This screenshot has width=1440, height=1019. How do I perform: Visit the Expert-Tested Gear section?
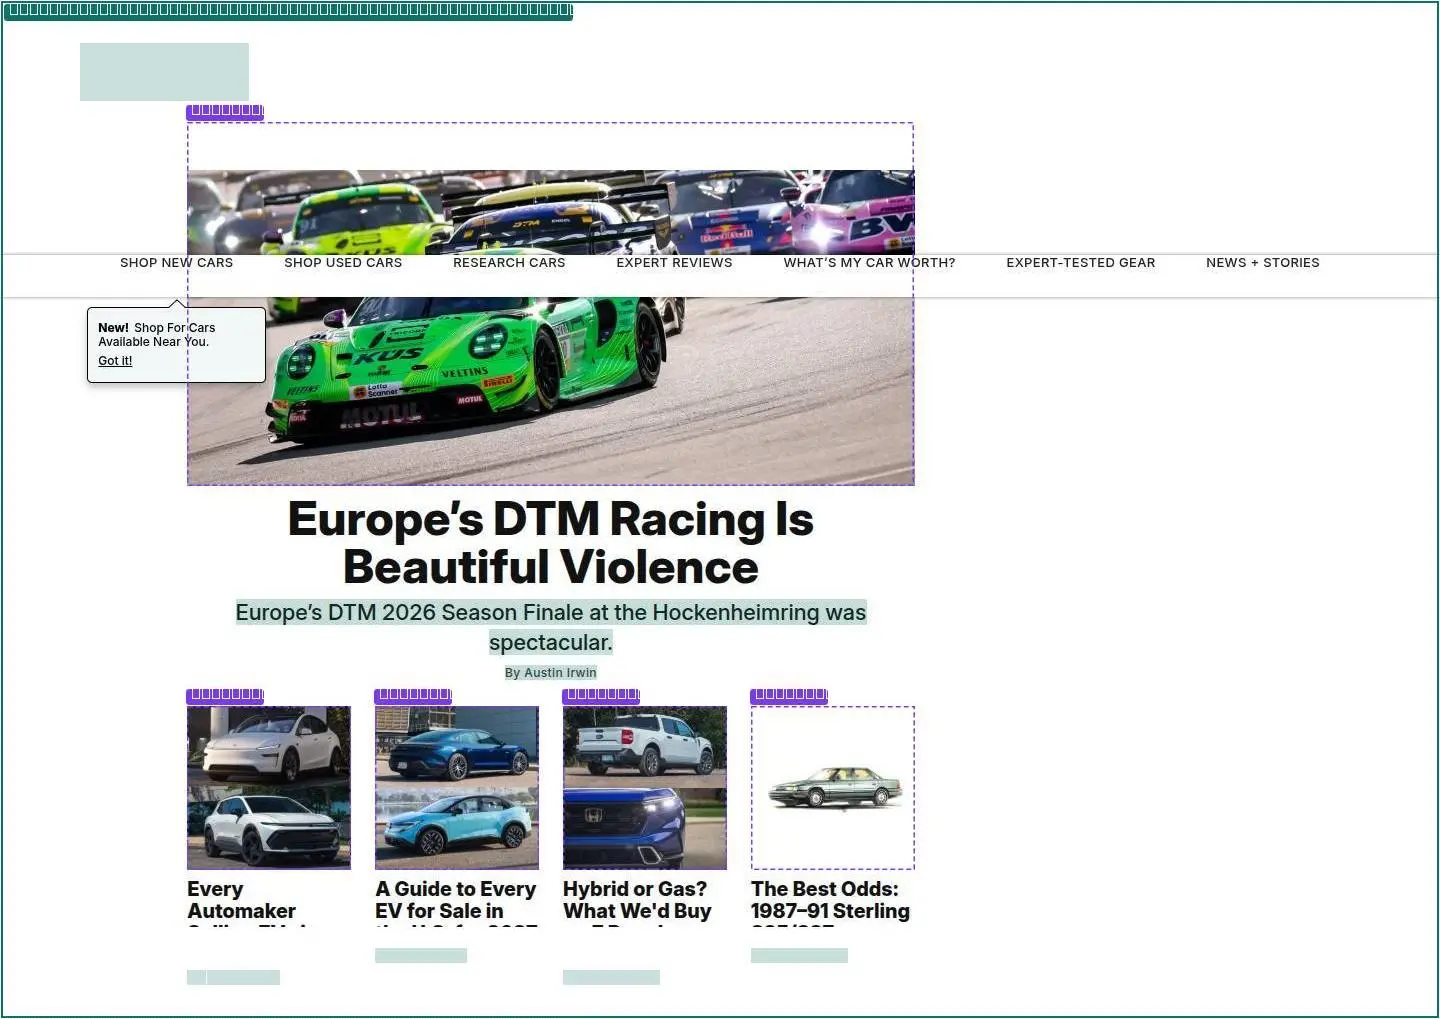click(1080, 263)
